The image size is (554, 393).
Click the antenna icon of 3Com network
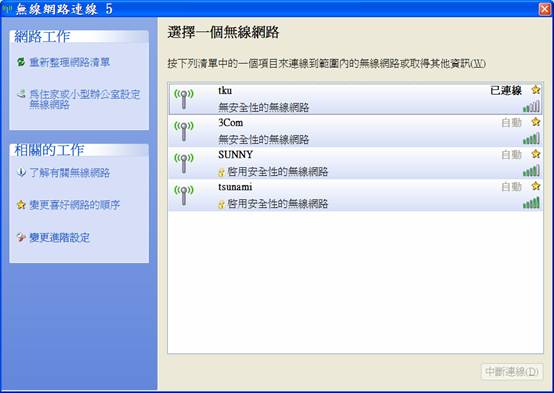tap(184, 131)
